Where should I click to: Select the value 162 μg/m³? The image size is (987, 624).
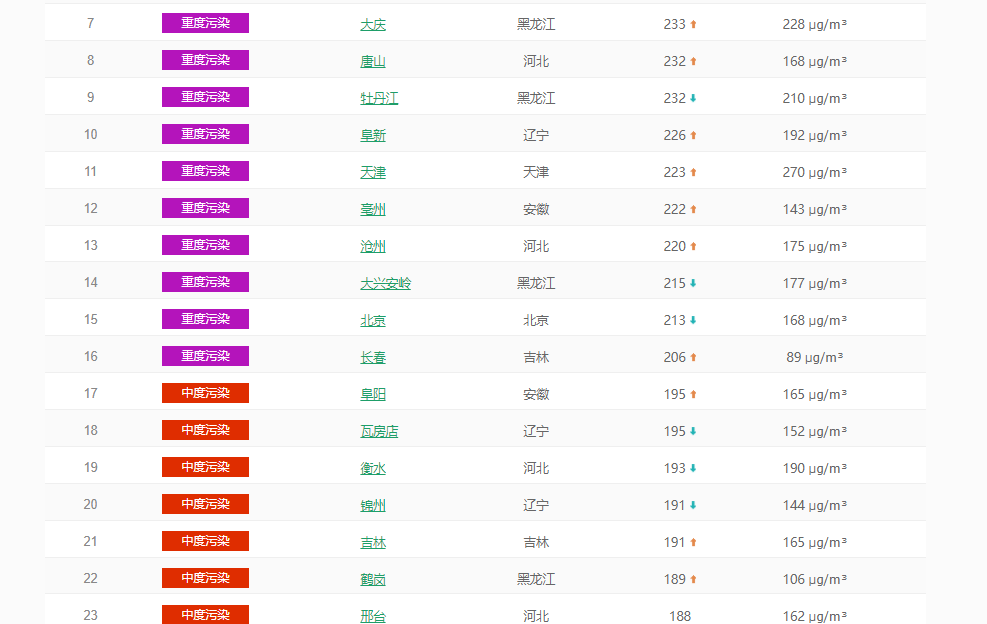pos(815,616)
